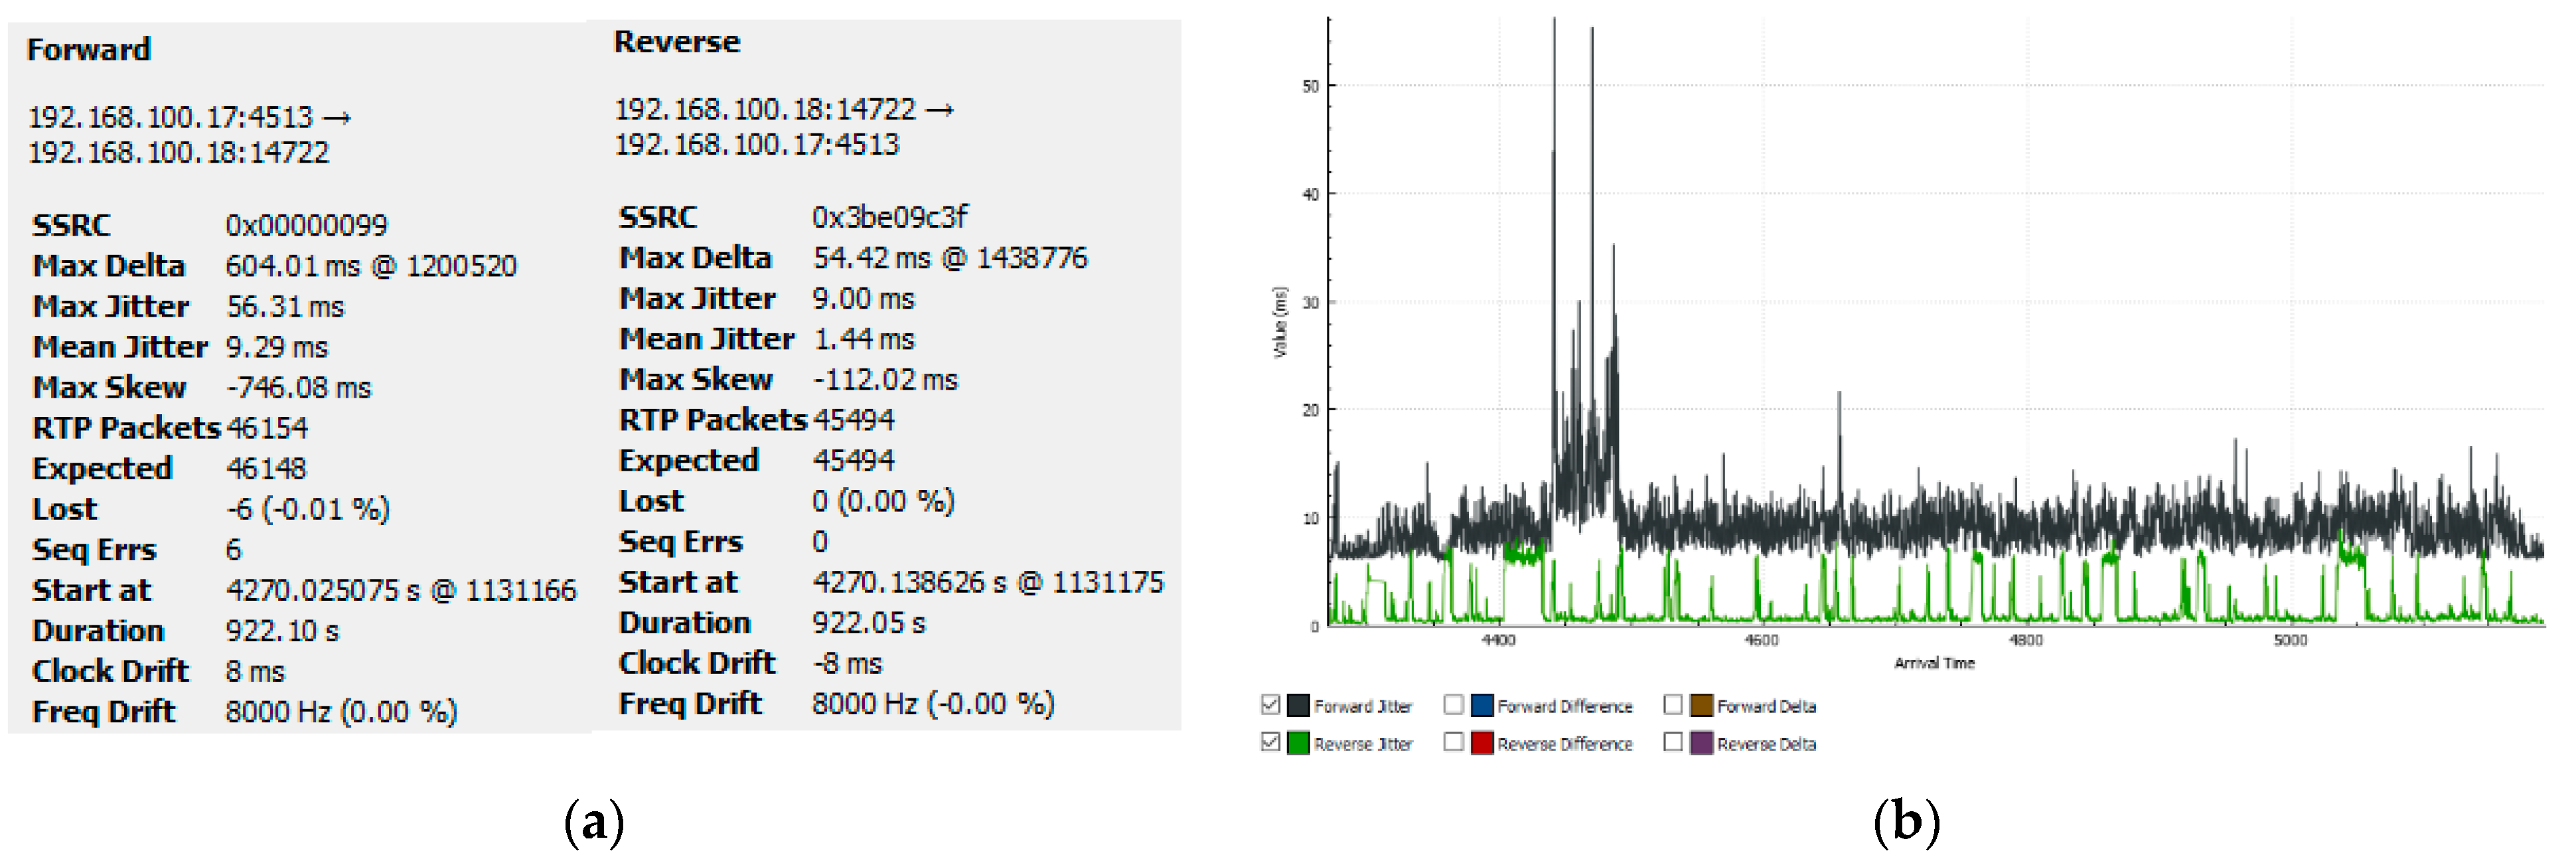Check the Reverse Delta checkbox
Image resolution: width=2576 pixels, height=859 pixels.
[1672, 743]
